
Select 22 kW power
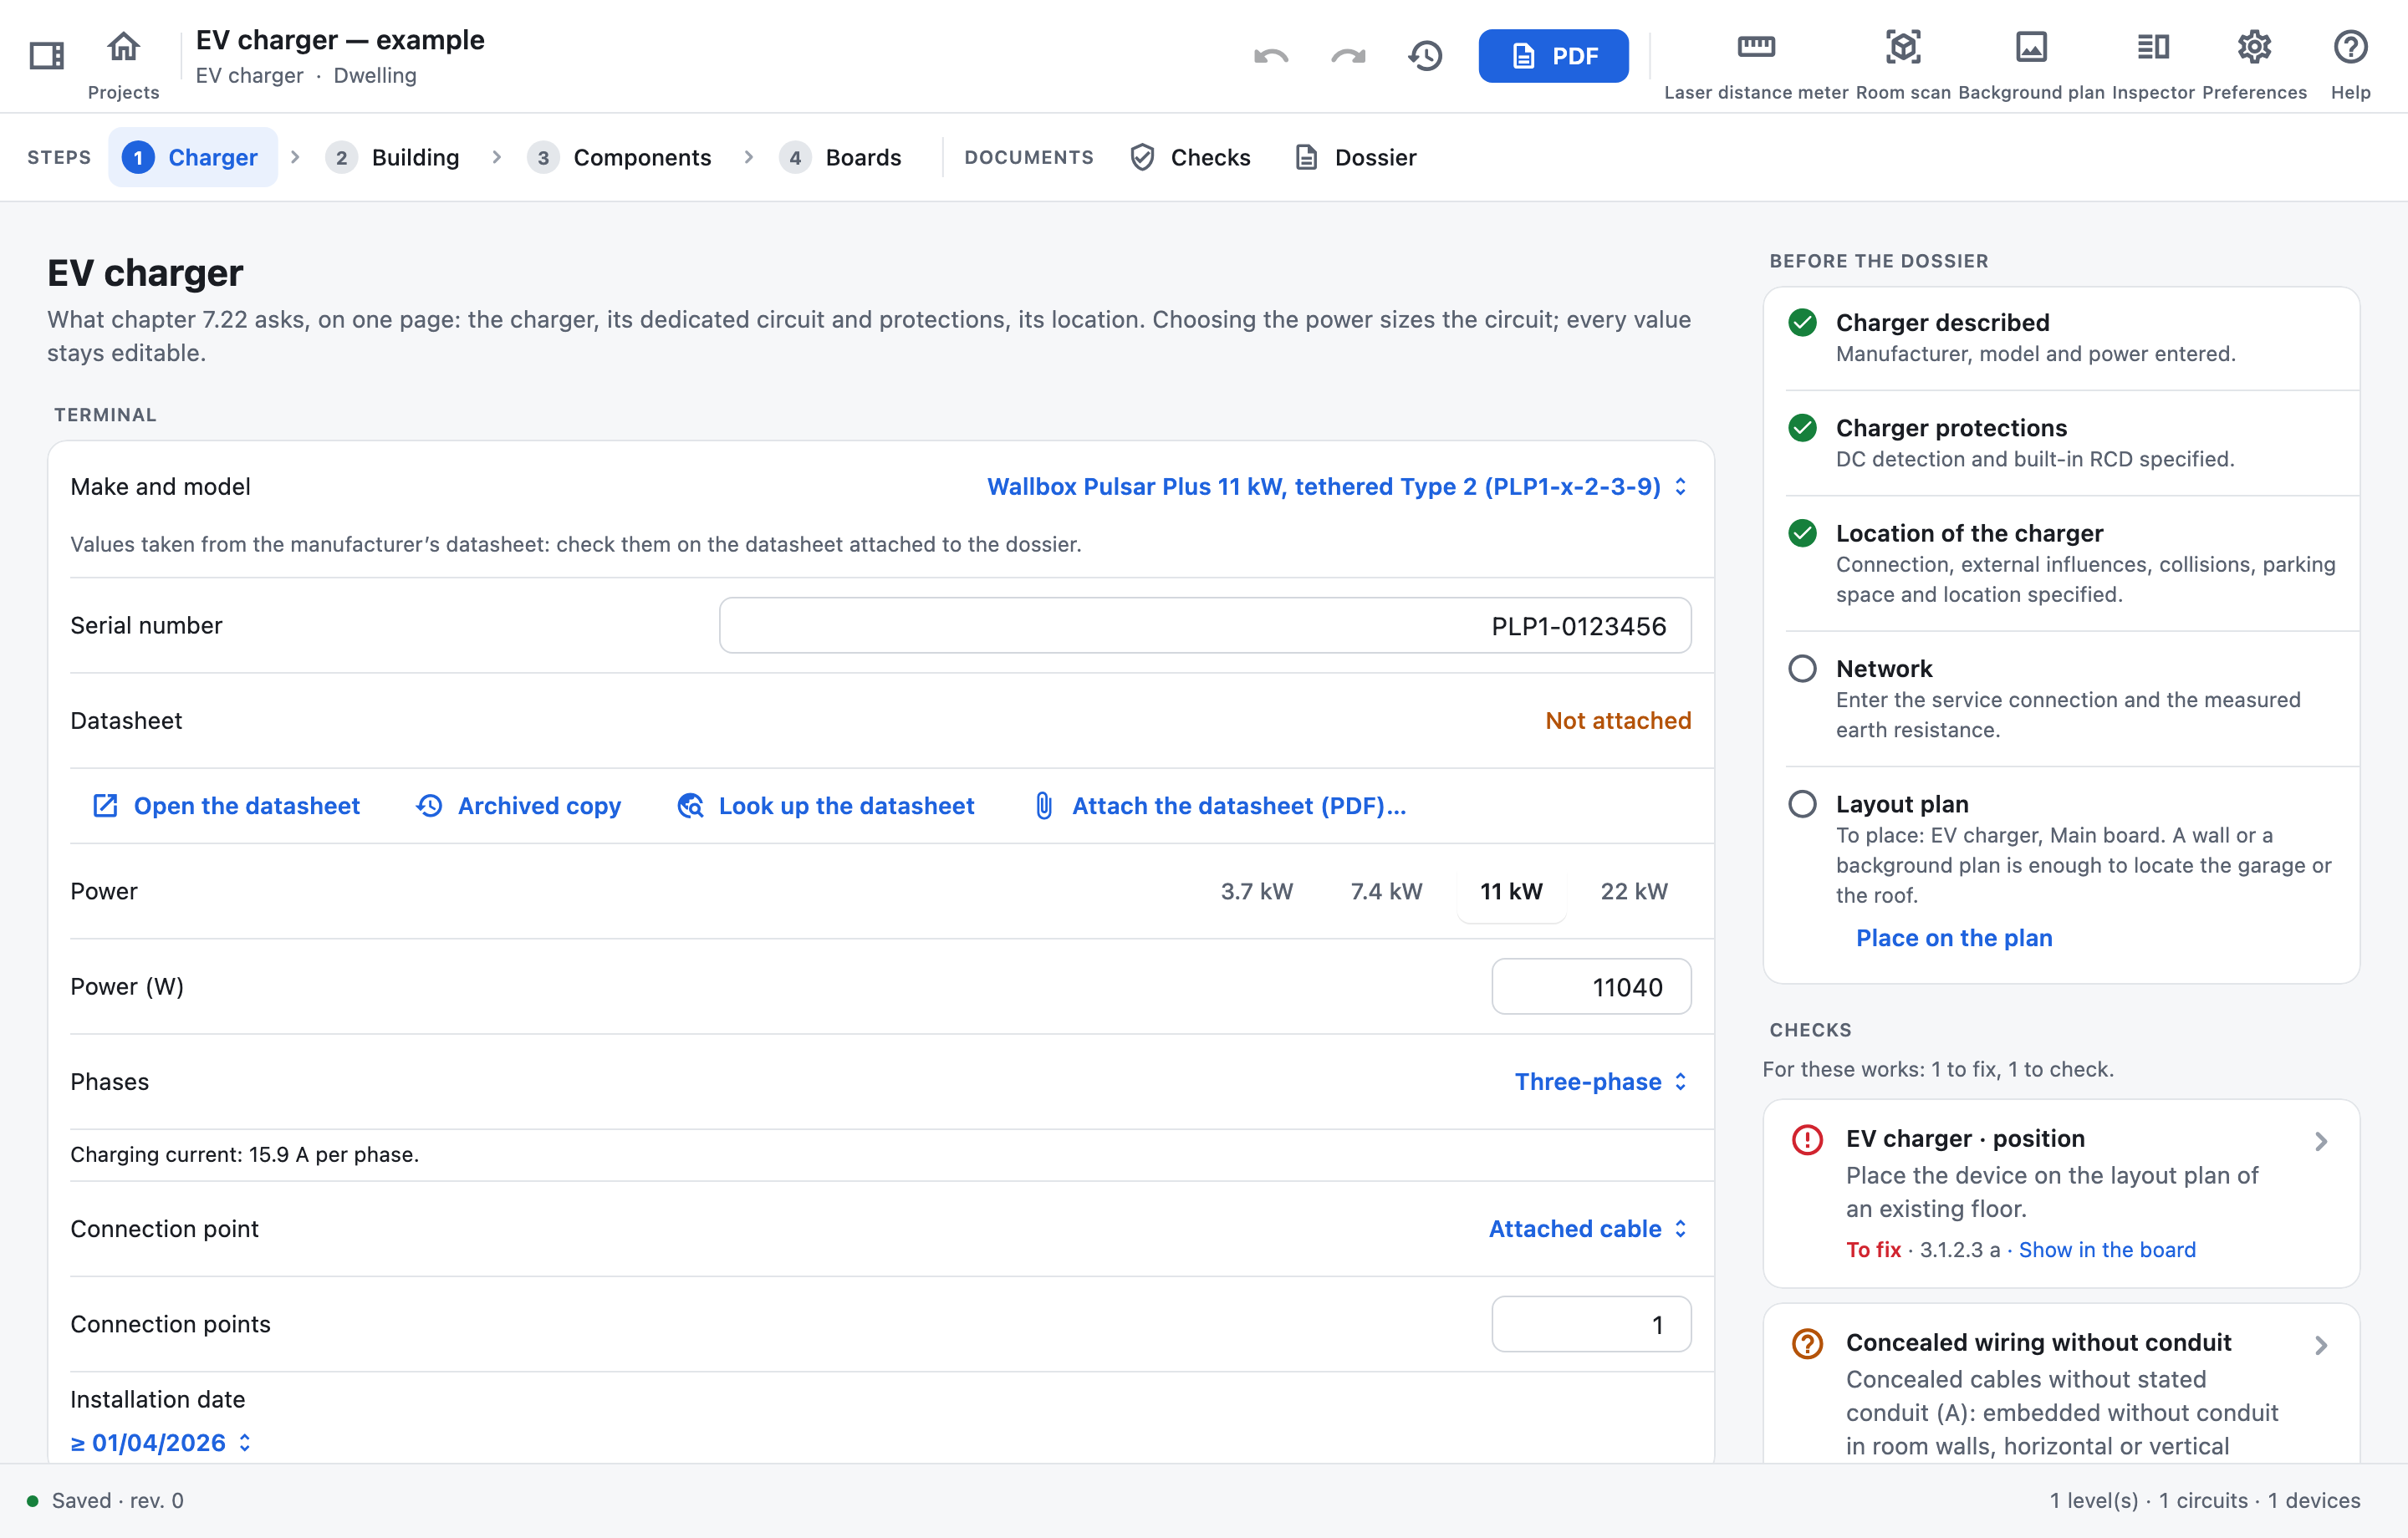pyautogui.click(x=1634, y=891)
